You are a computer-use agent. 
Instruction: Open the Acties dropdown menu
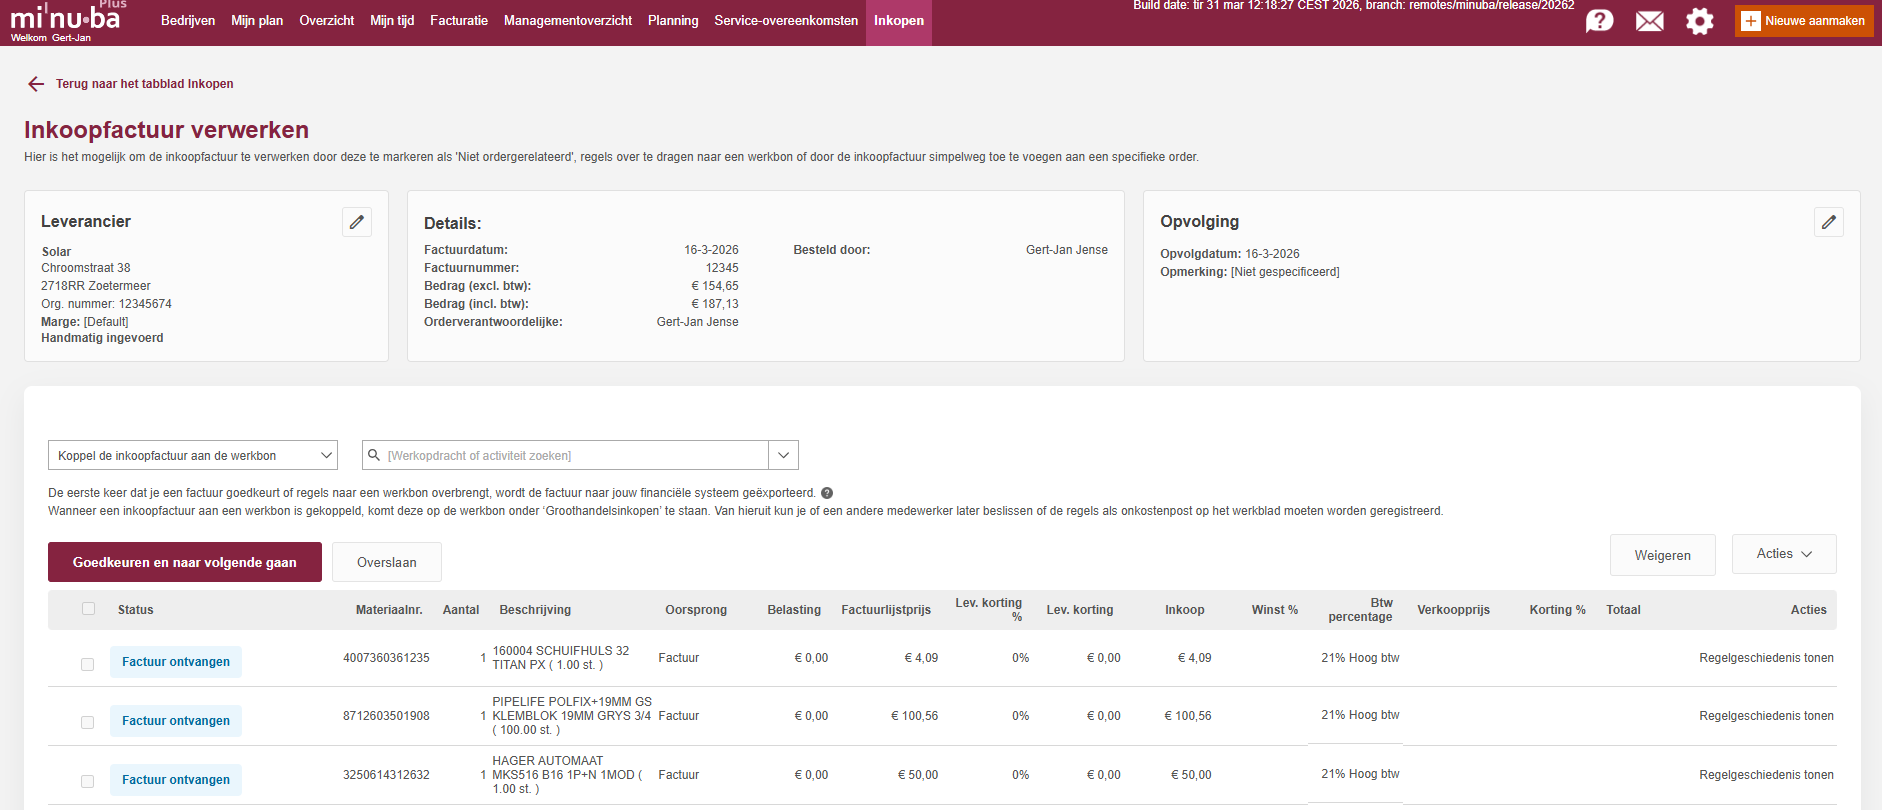click(x=1783, y=554)
